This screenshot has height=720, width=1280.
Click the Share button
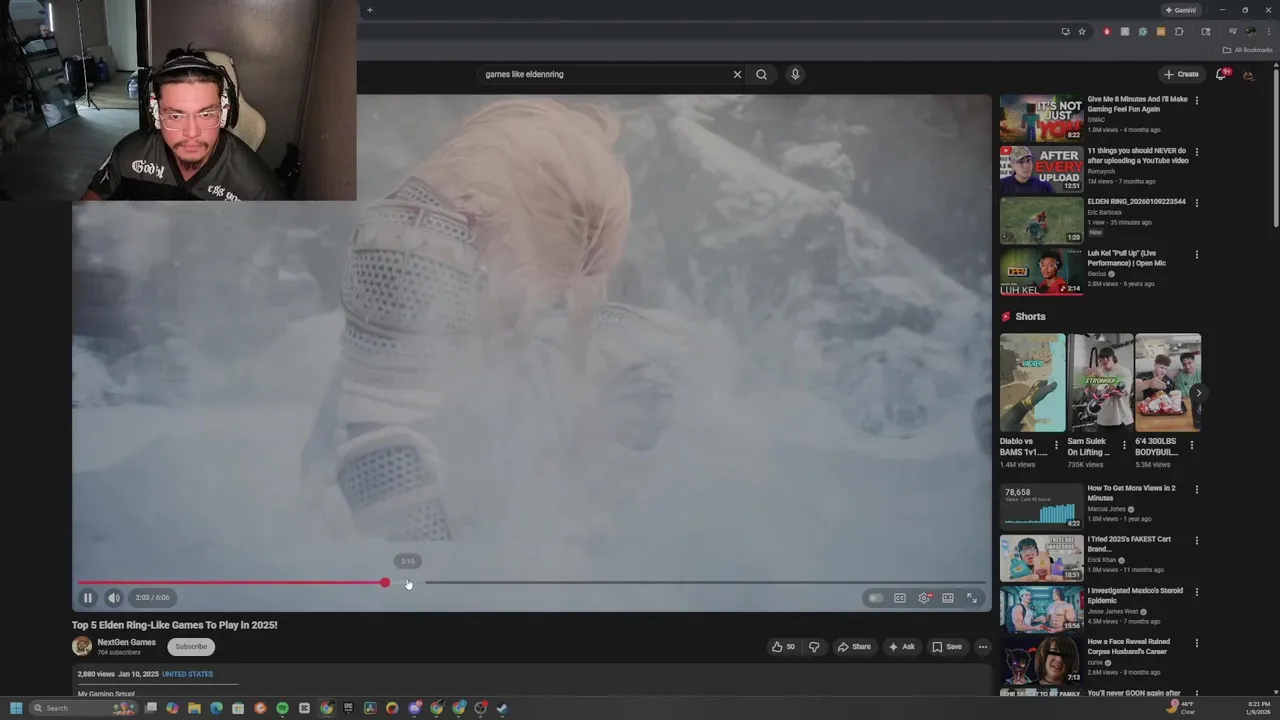point(854,647)
